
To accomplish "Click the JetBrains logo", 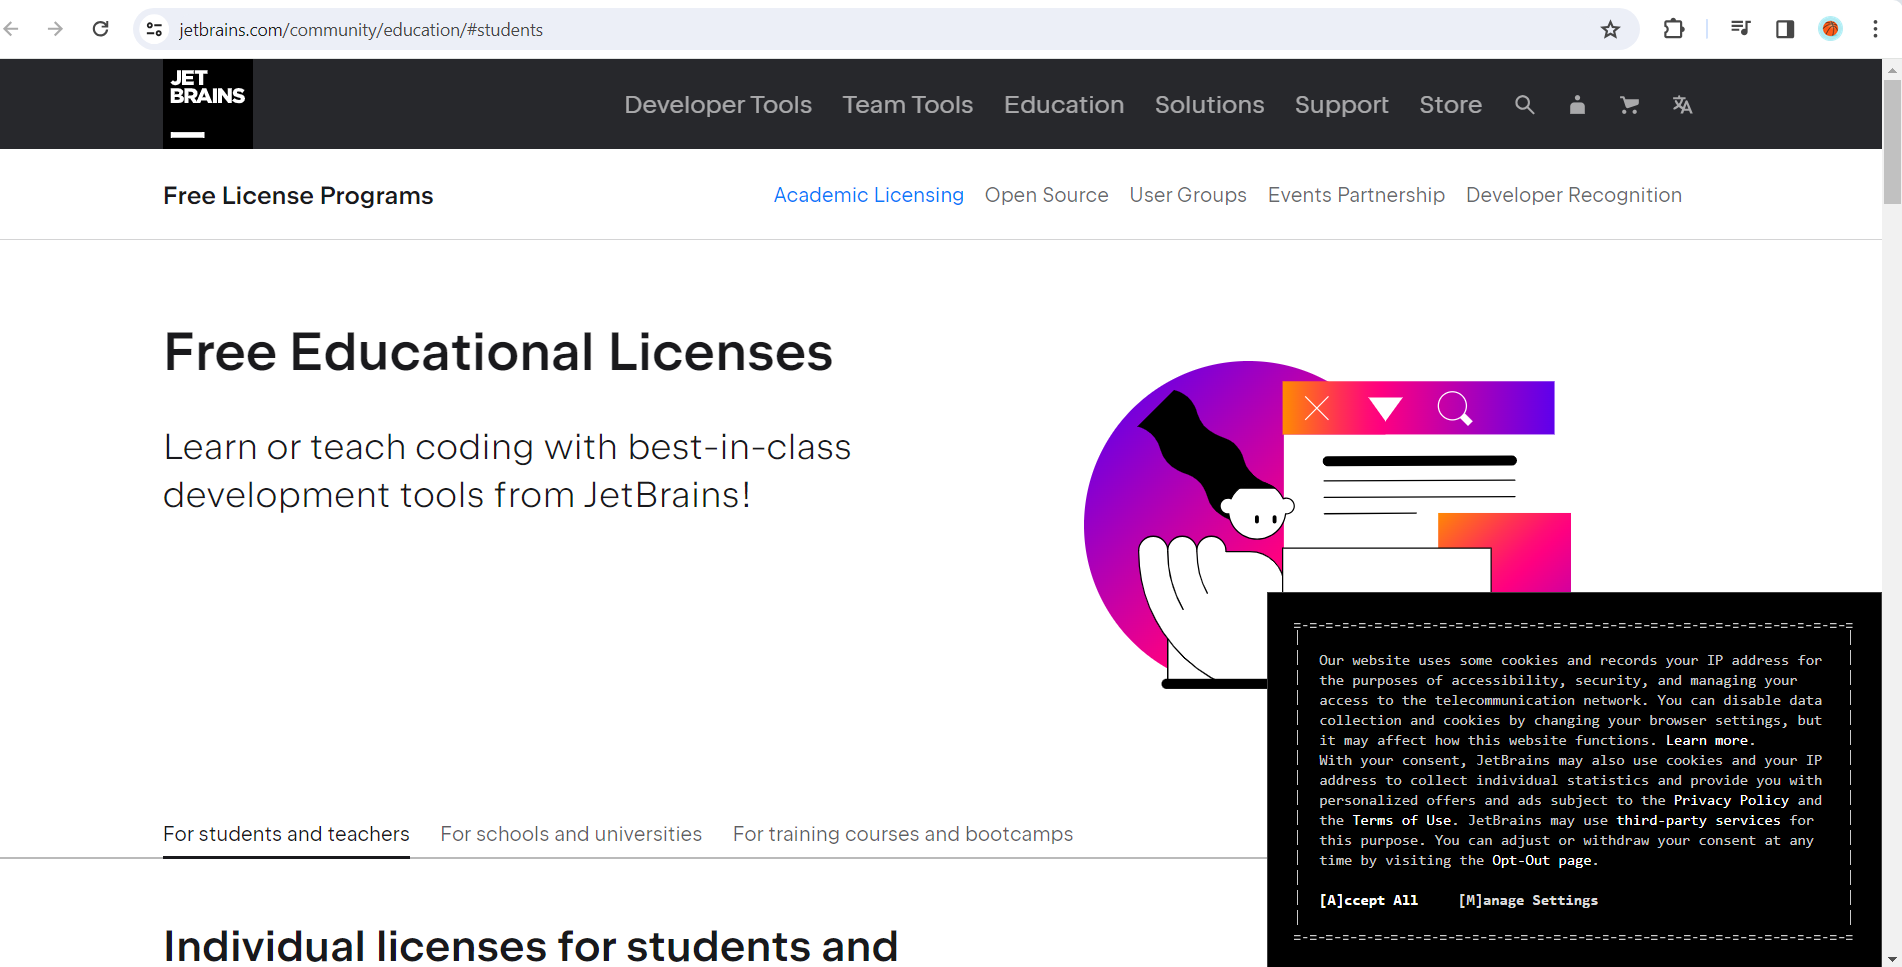I will (208, 104).
